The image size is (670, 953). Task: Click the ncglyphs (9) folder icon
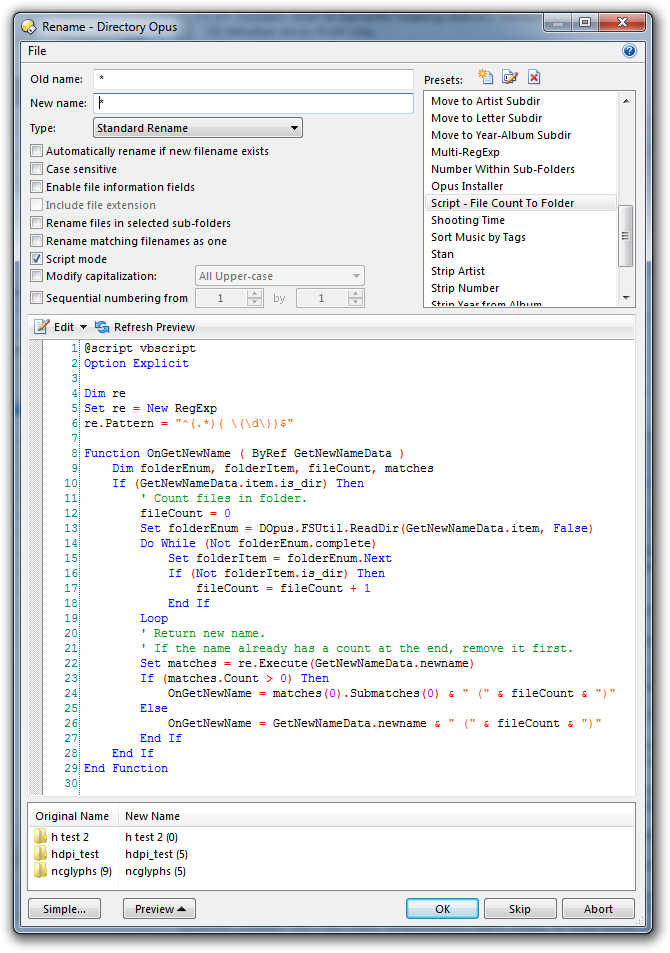pos(41,871)
